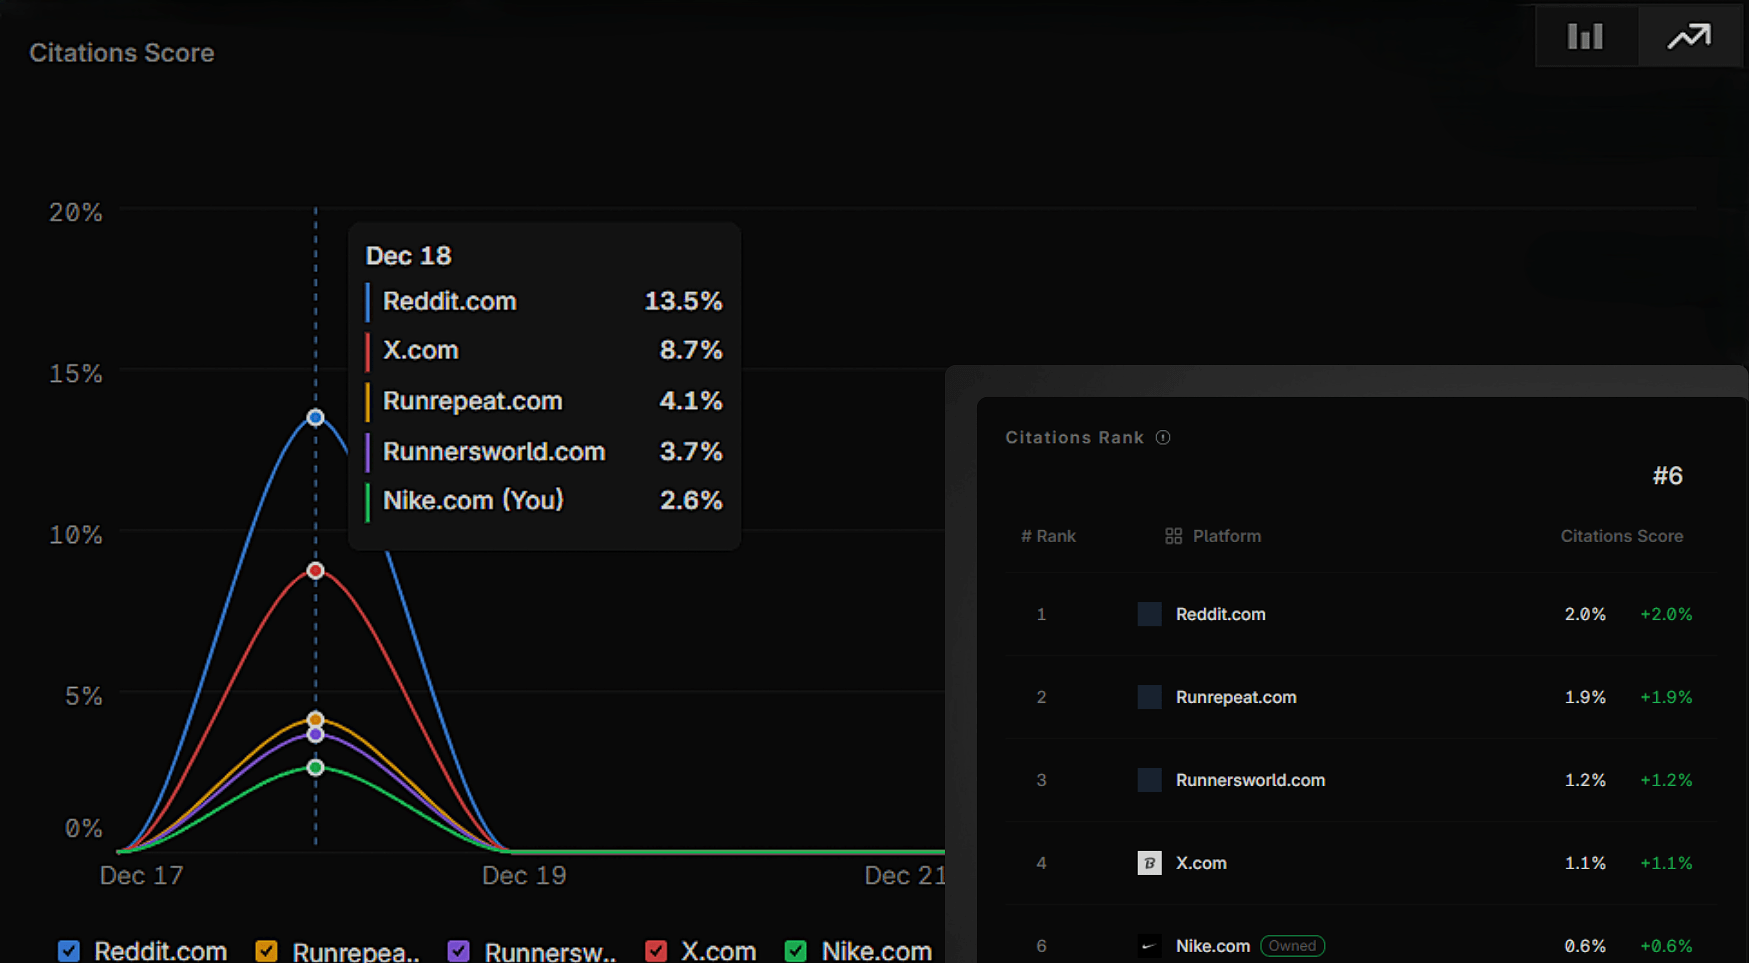
Task: Sort by the Citations Score column header
Action: 1621,536
